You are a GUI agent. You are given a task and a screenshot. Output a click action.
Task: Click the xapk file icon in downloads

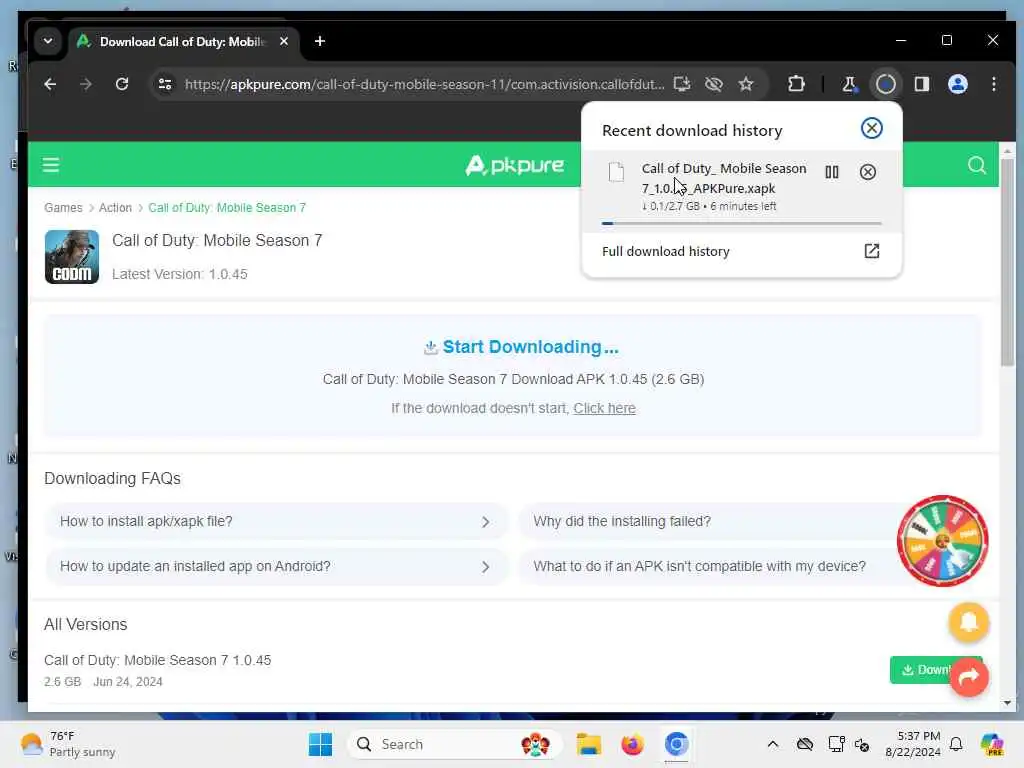click(x=616, y=172)
